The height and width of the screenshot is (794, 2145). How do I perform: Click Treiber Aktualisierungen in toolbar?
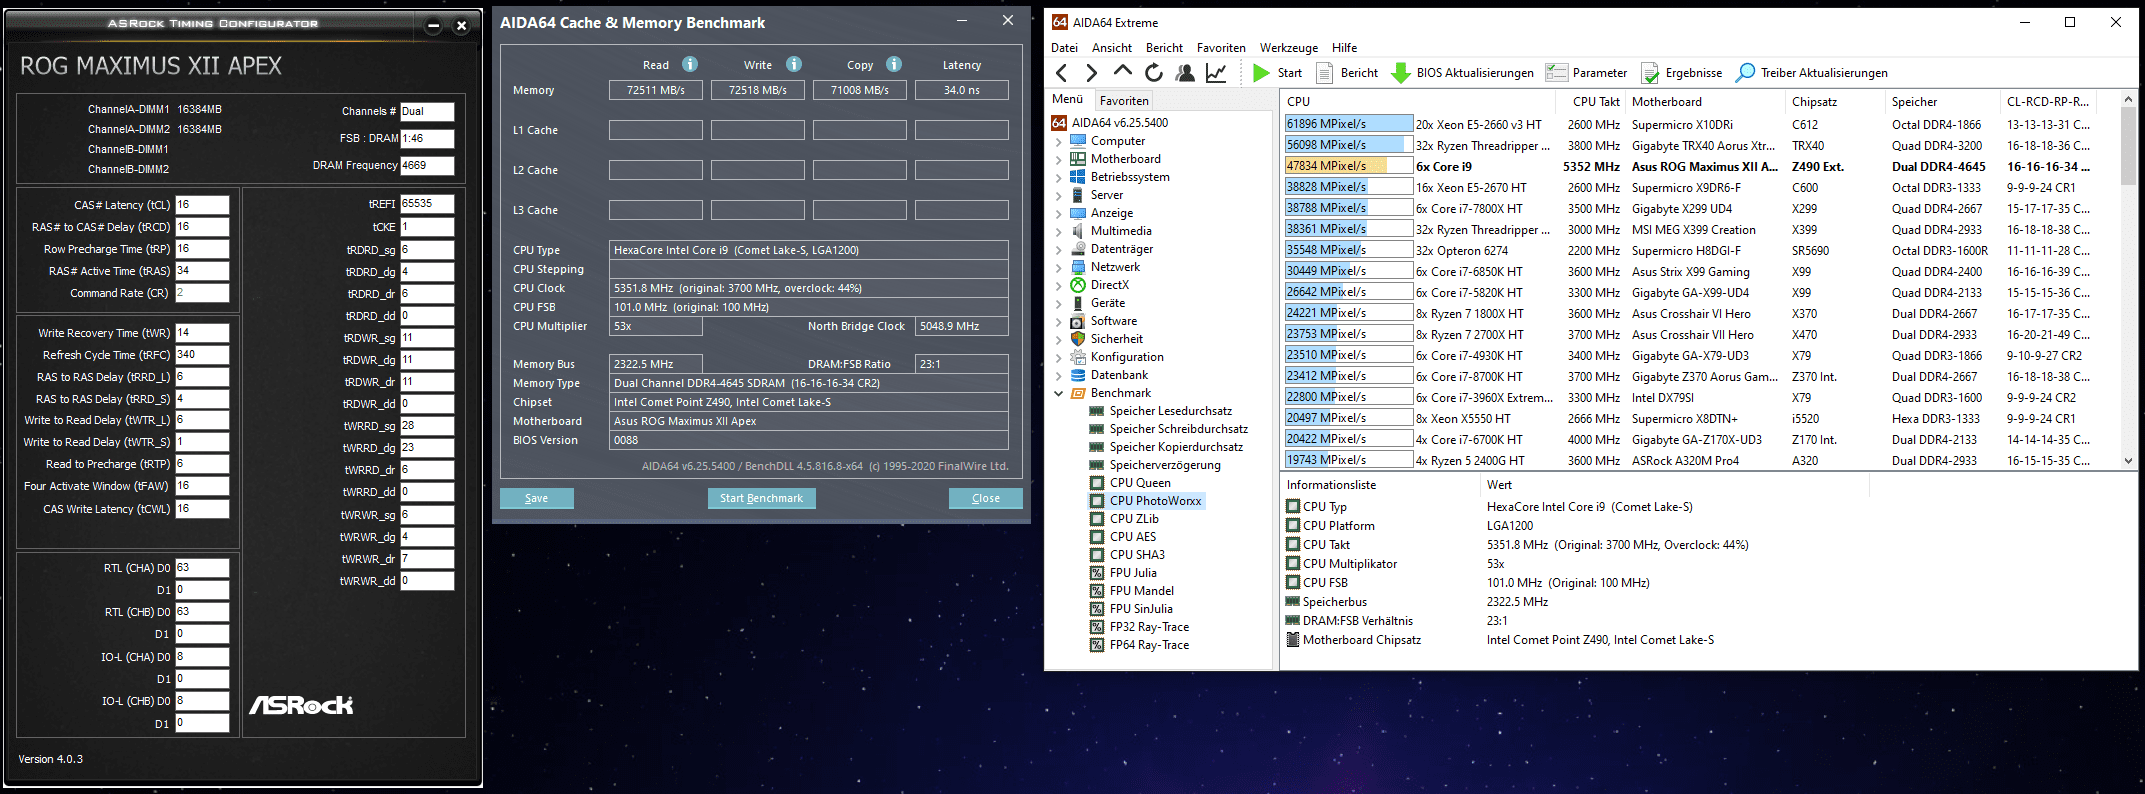point(1811,73)
